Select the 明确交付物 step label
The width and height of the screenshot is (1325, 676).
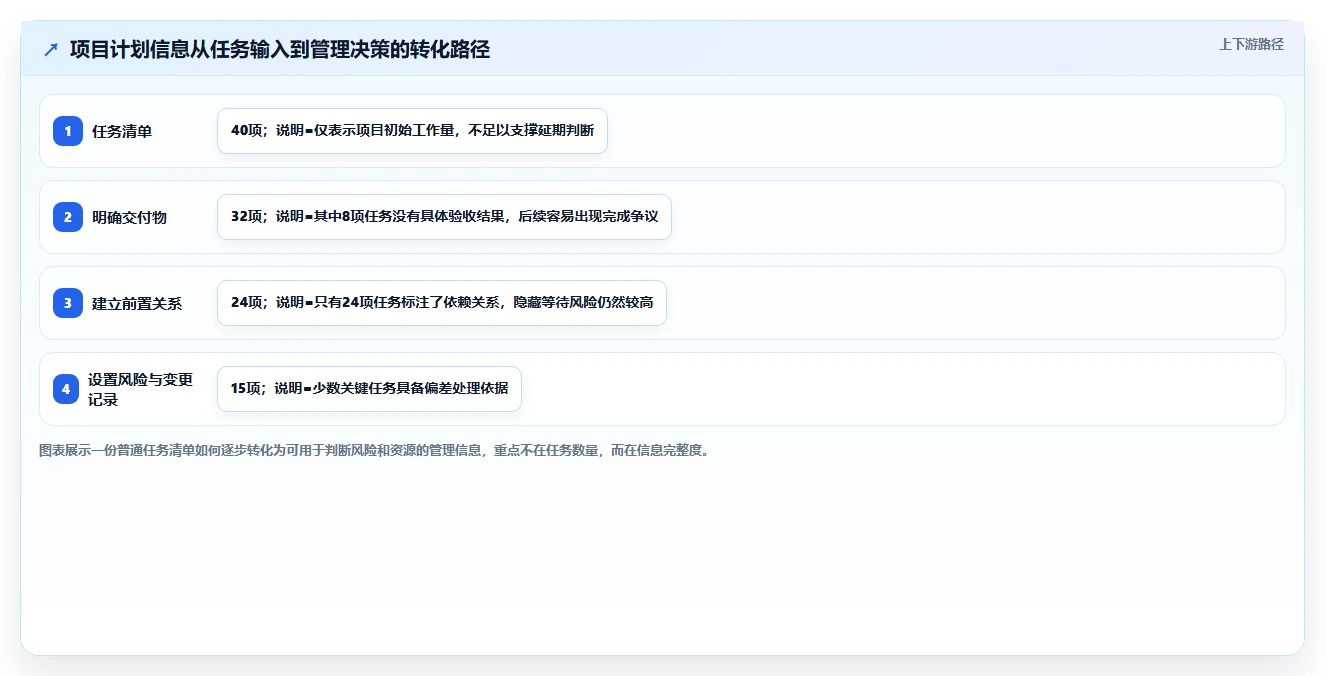click(x=129, y=217)
